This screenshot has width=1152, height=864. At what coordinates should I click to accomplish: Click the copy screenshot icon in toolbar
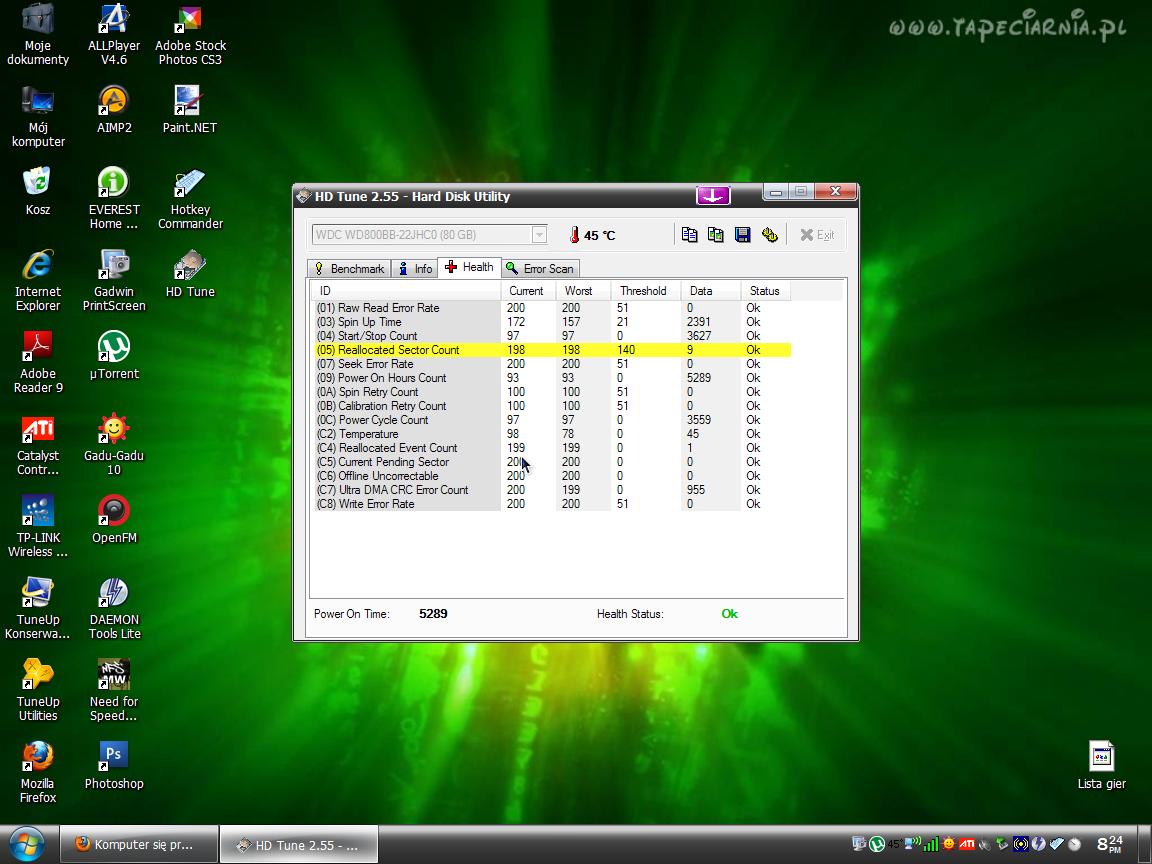(716, 235)
